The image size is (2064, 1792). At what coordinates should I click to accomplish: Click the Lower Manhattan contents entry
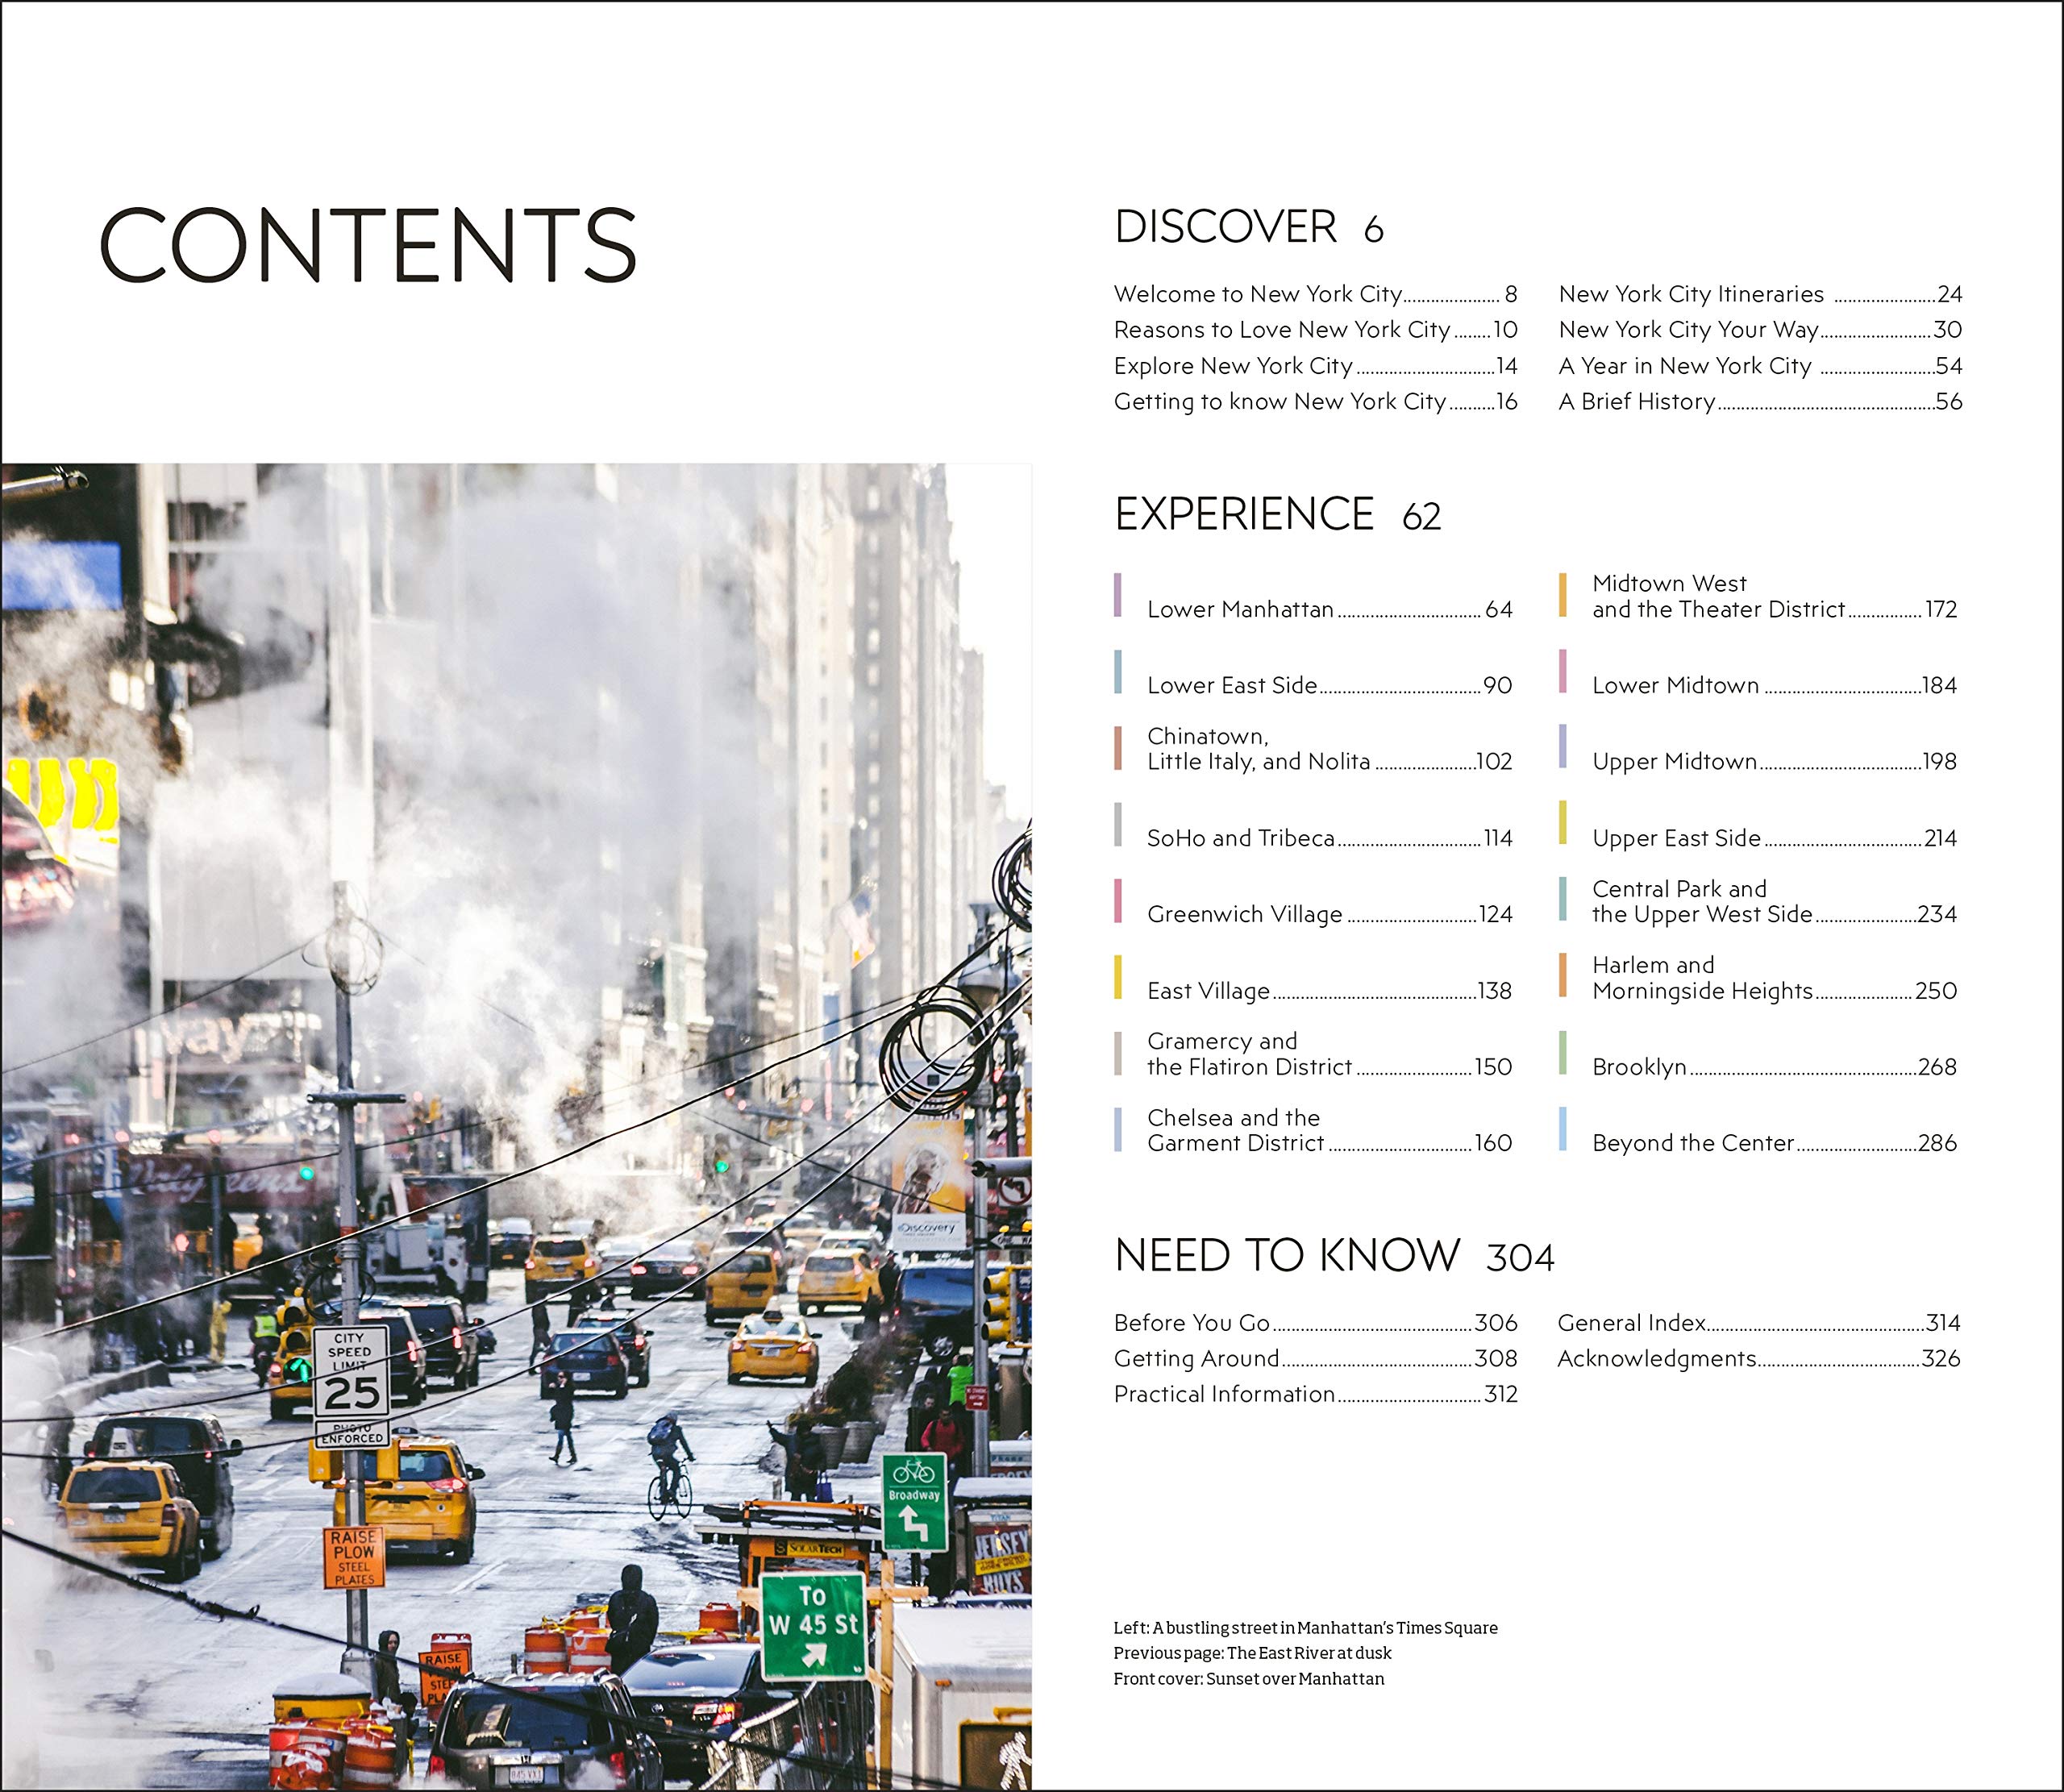(1240, 609)
